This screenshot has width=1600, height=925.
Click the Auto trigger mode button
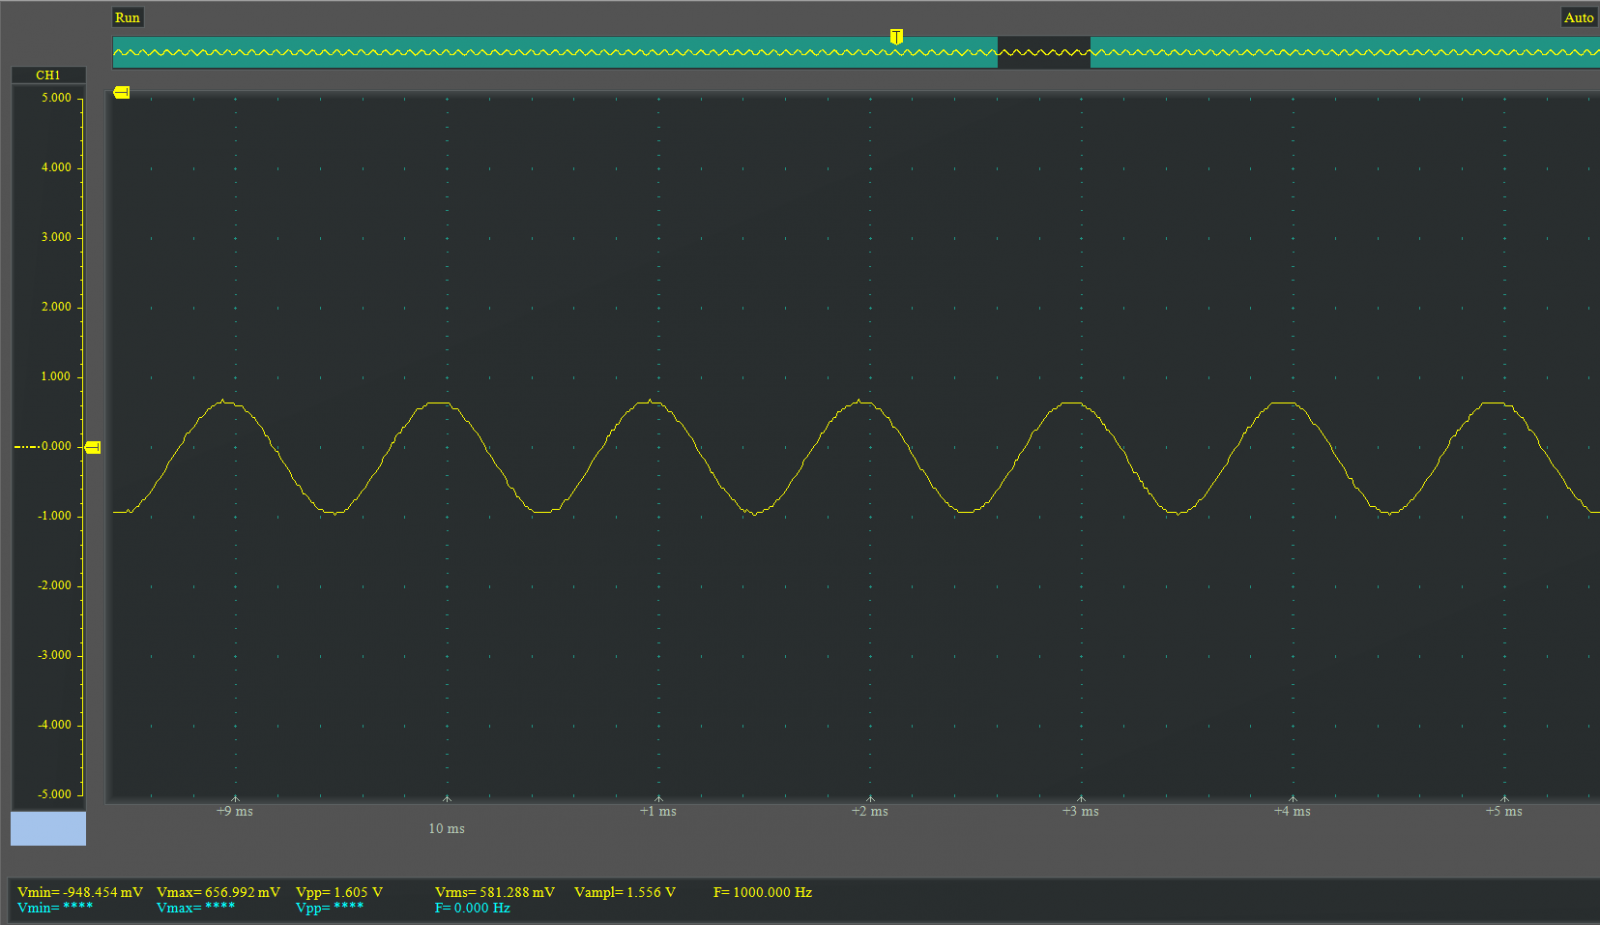click(1578, 17)
